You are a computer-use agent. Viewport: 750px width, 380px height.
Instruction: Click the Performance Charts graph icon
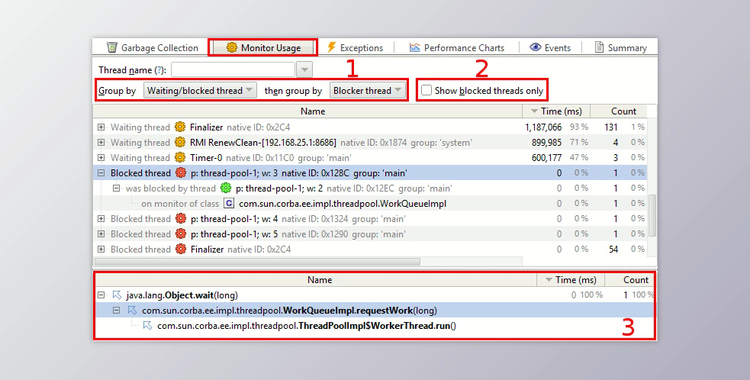click(415, 48)
